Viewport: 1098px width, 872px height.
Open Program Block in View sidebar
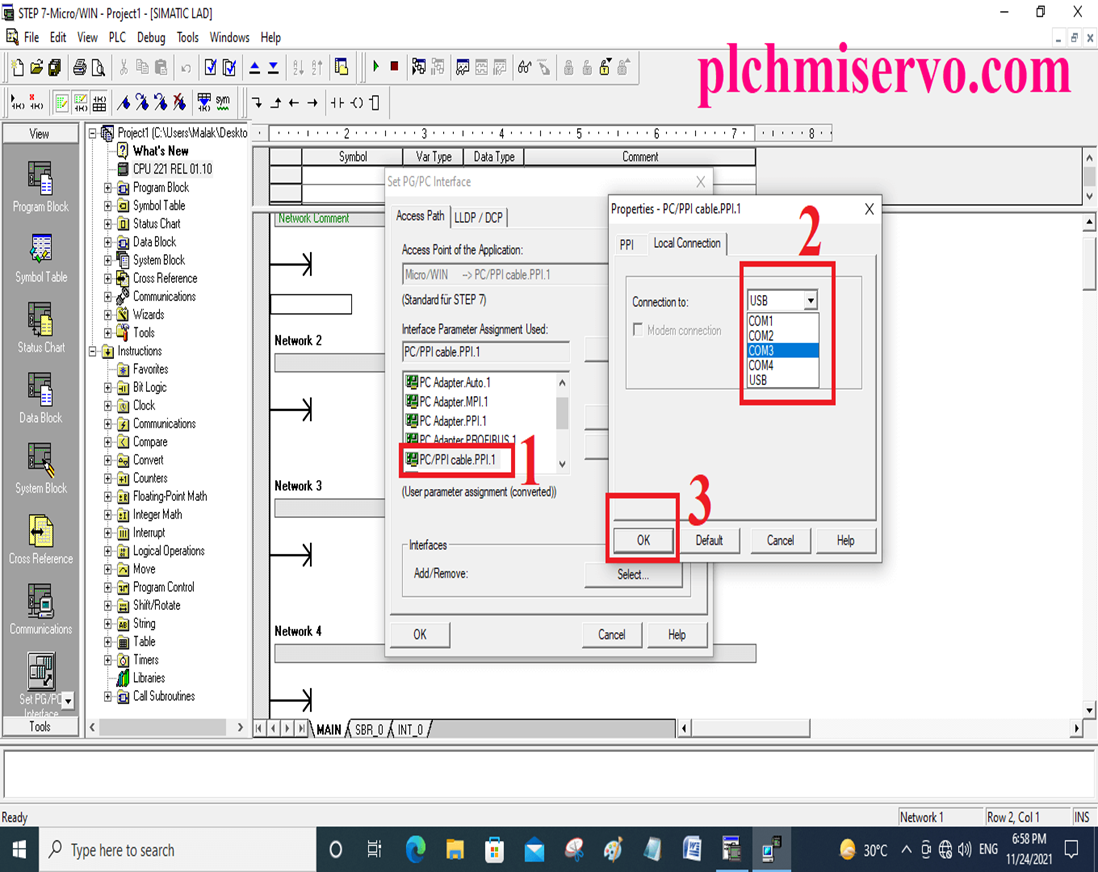(41, 186)
